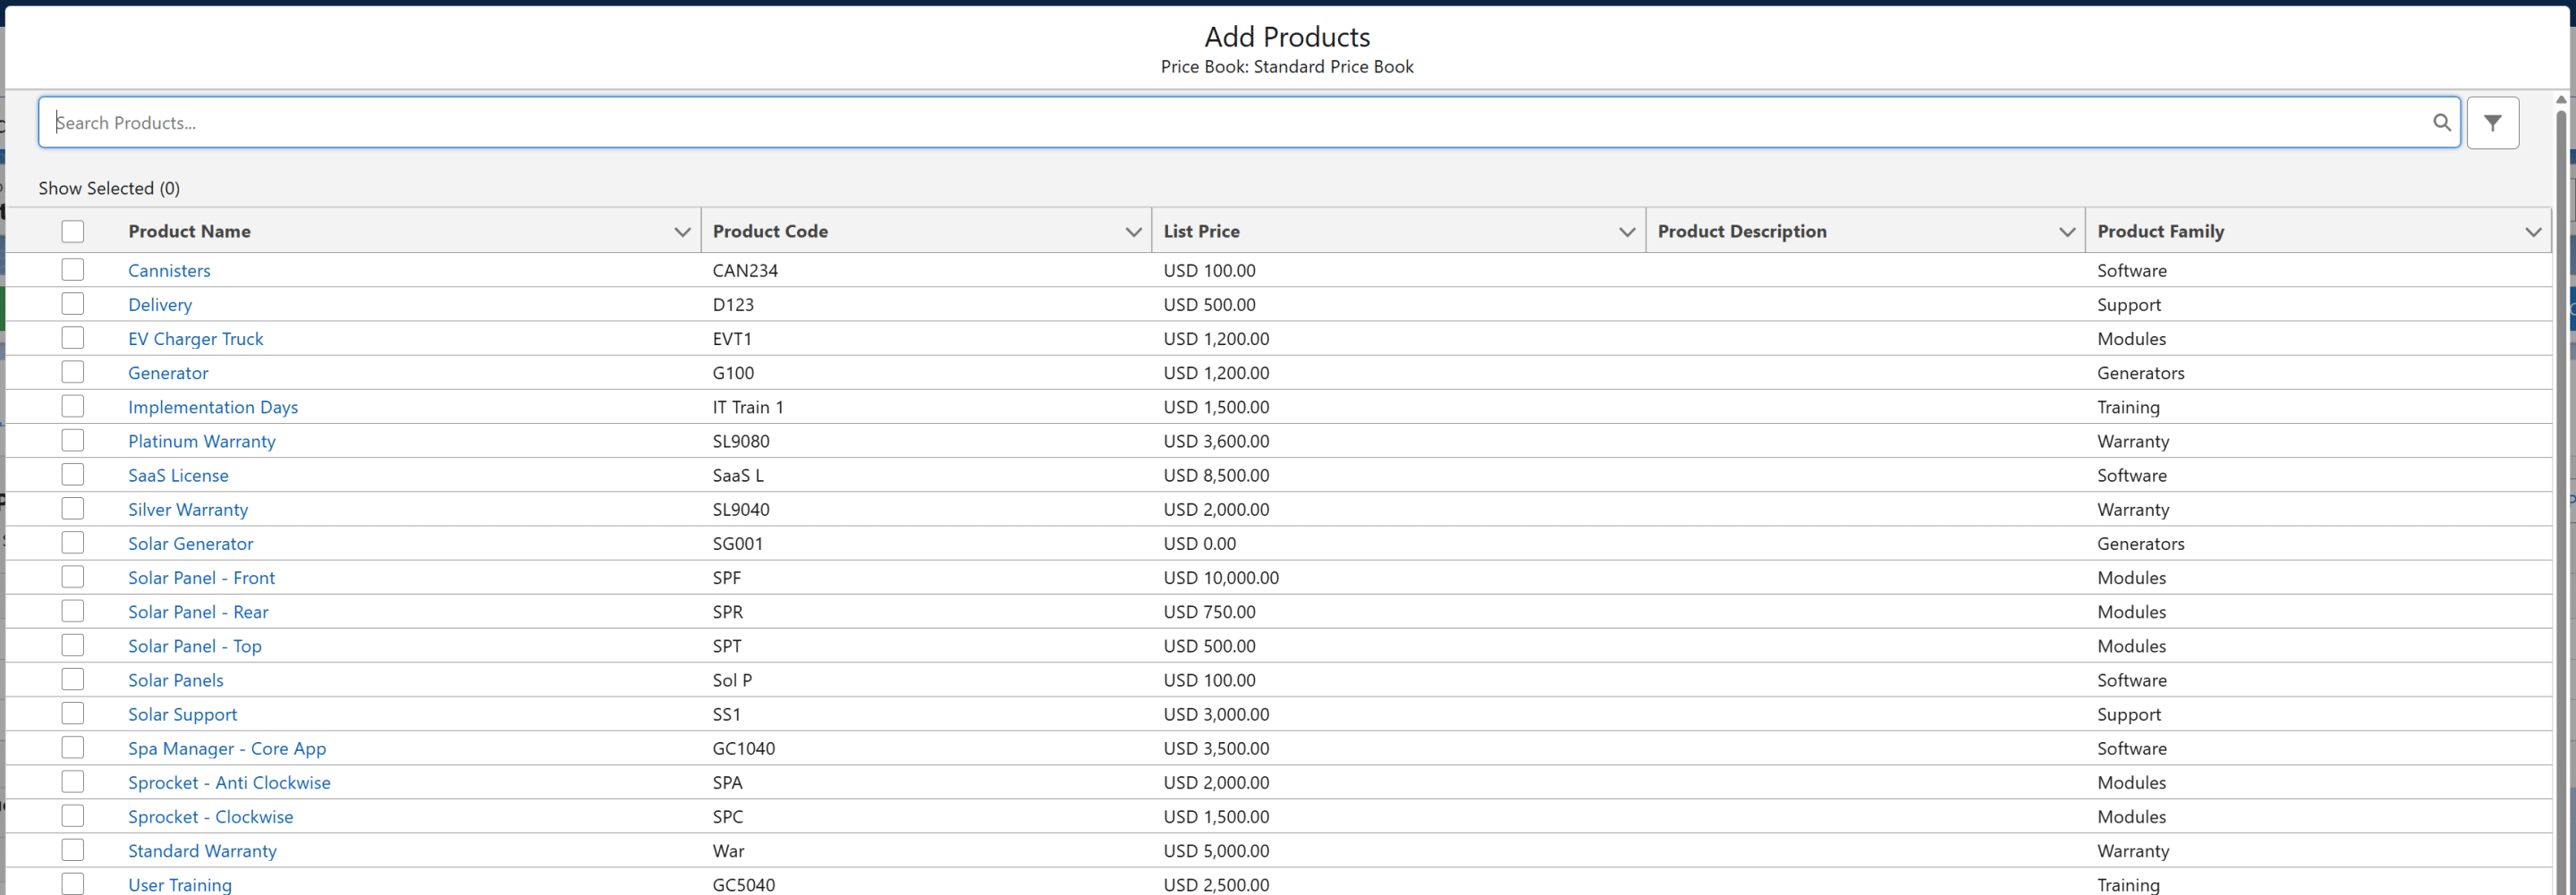Check the select-all products checkbox
Image resolution: width=2576 pixels, height=895 pixels.
[x=72, y=231]
